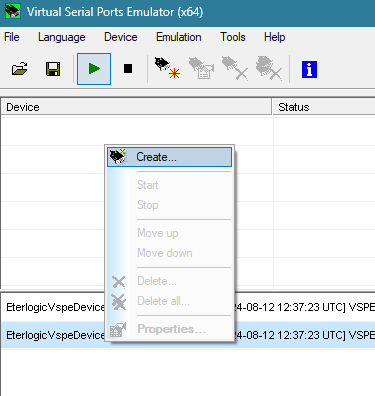The width and height of the screenshot is (375, 396).
Task: Stop emulation with black square button
Action: pos(128,69)
